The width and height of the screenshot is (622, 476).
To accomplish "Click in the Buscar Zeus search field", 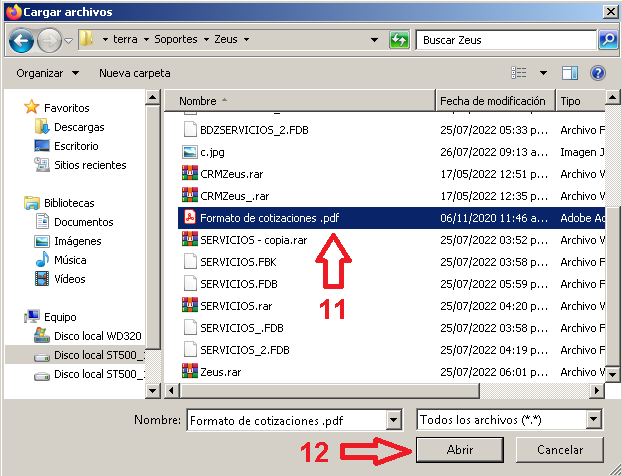I will pyautogui.click(x=506, y=40).
